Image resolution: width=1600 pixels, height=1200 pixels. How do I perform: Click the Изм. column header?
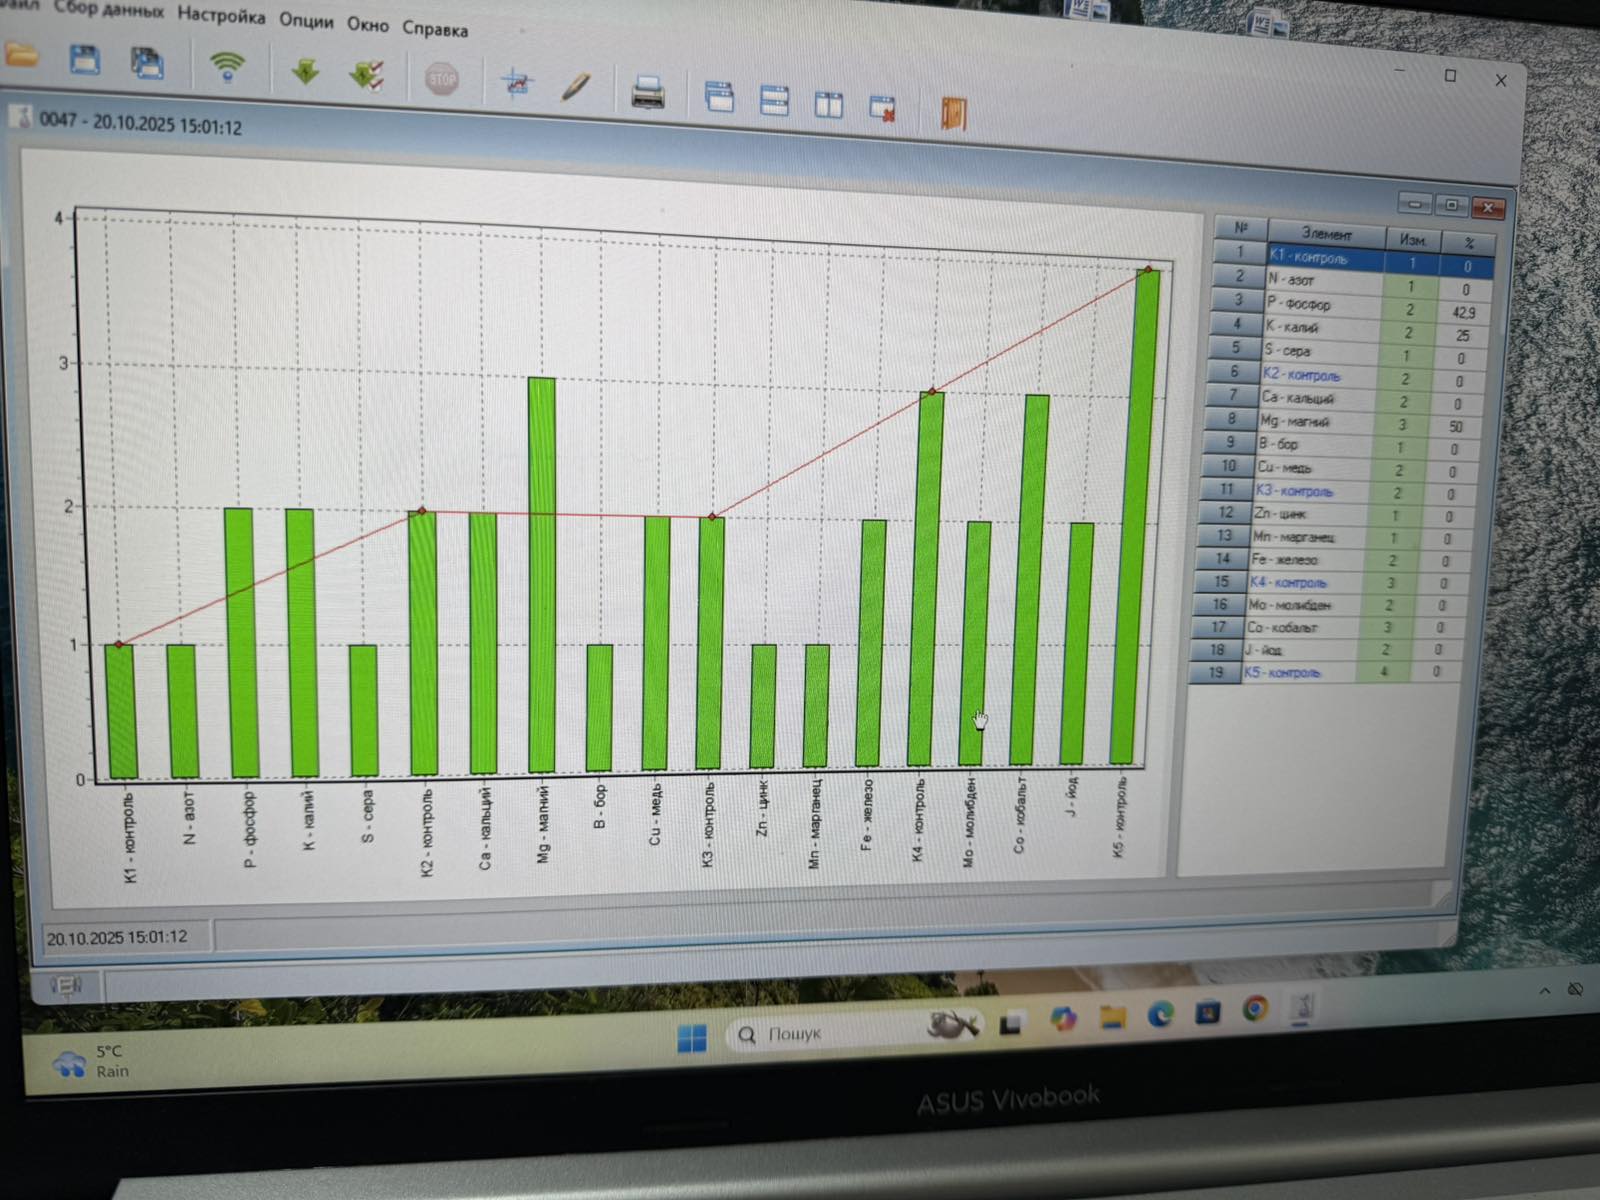click(1412, 240)
